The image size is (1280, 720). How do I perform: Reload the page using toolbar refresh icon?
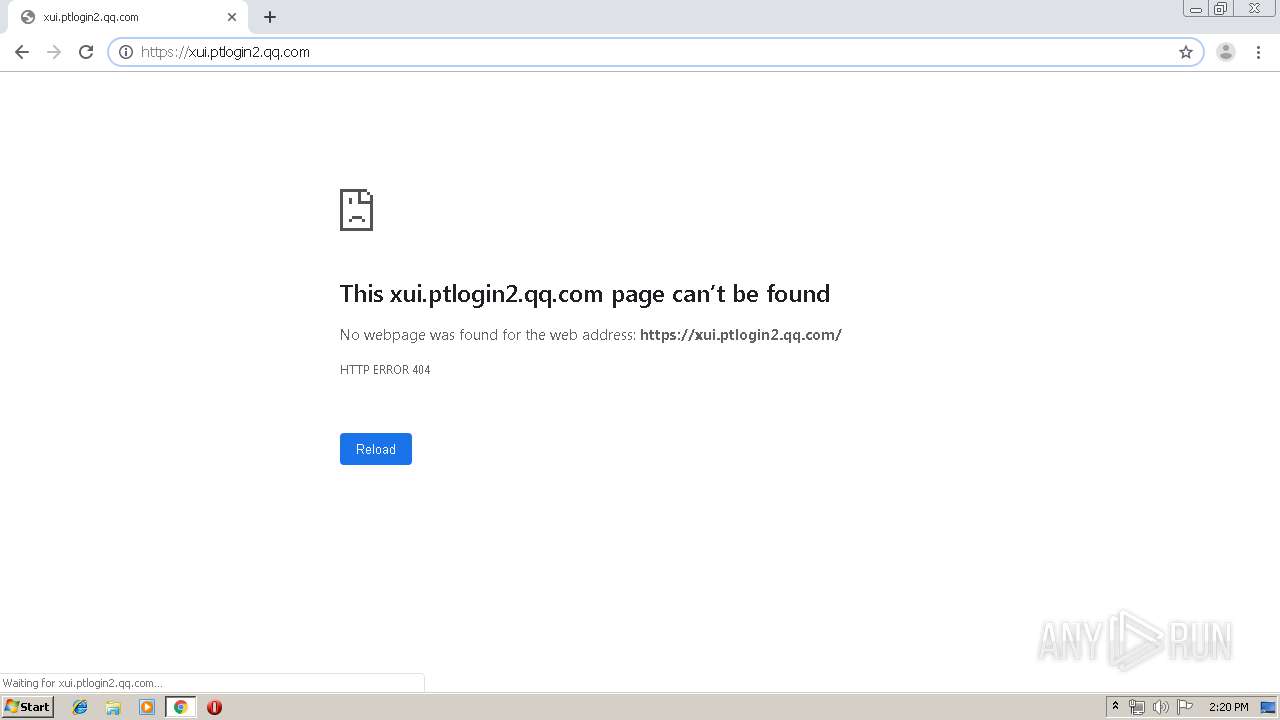[86, 52]
